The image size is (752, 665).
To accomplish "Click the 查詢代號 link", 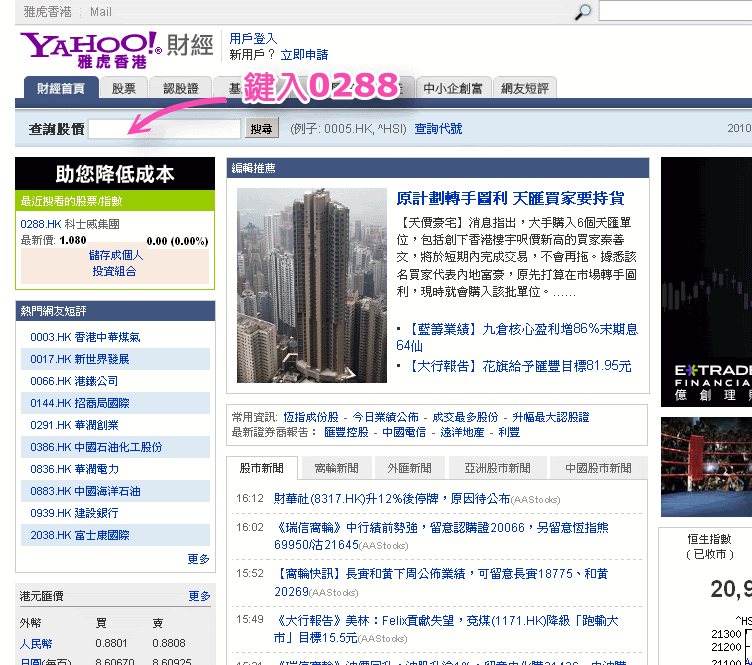I will click(438, 129).
